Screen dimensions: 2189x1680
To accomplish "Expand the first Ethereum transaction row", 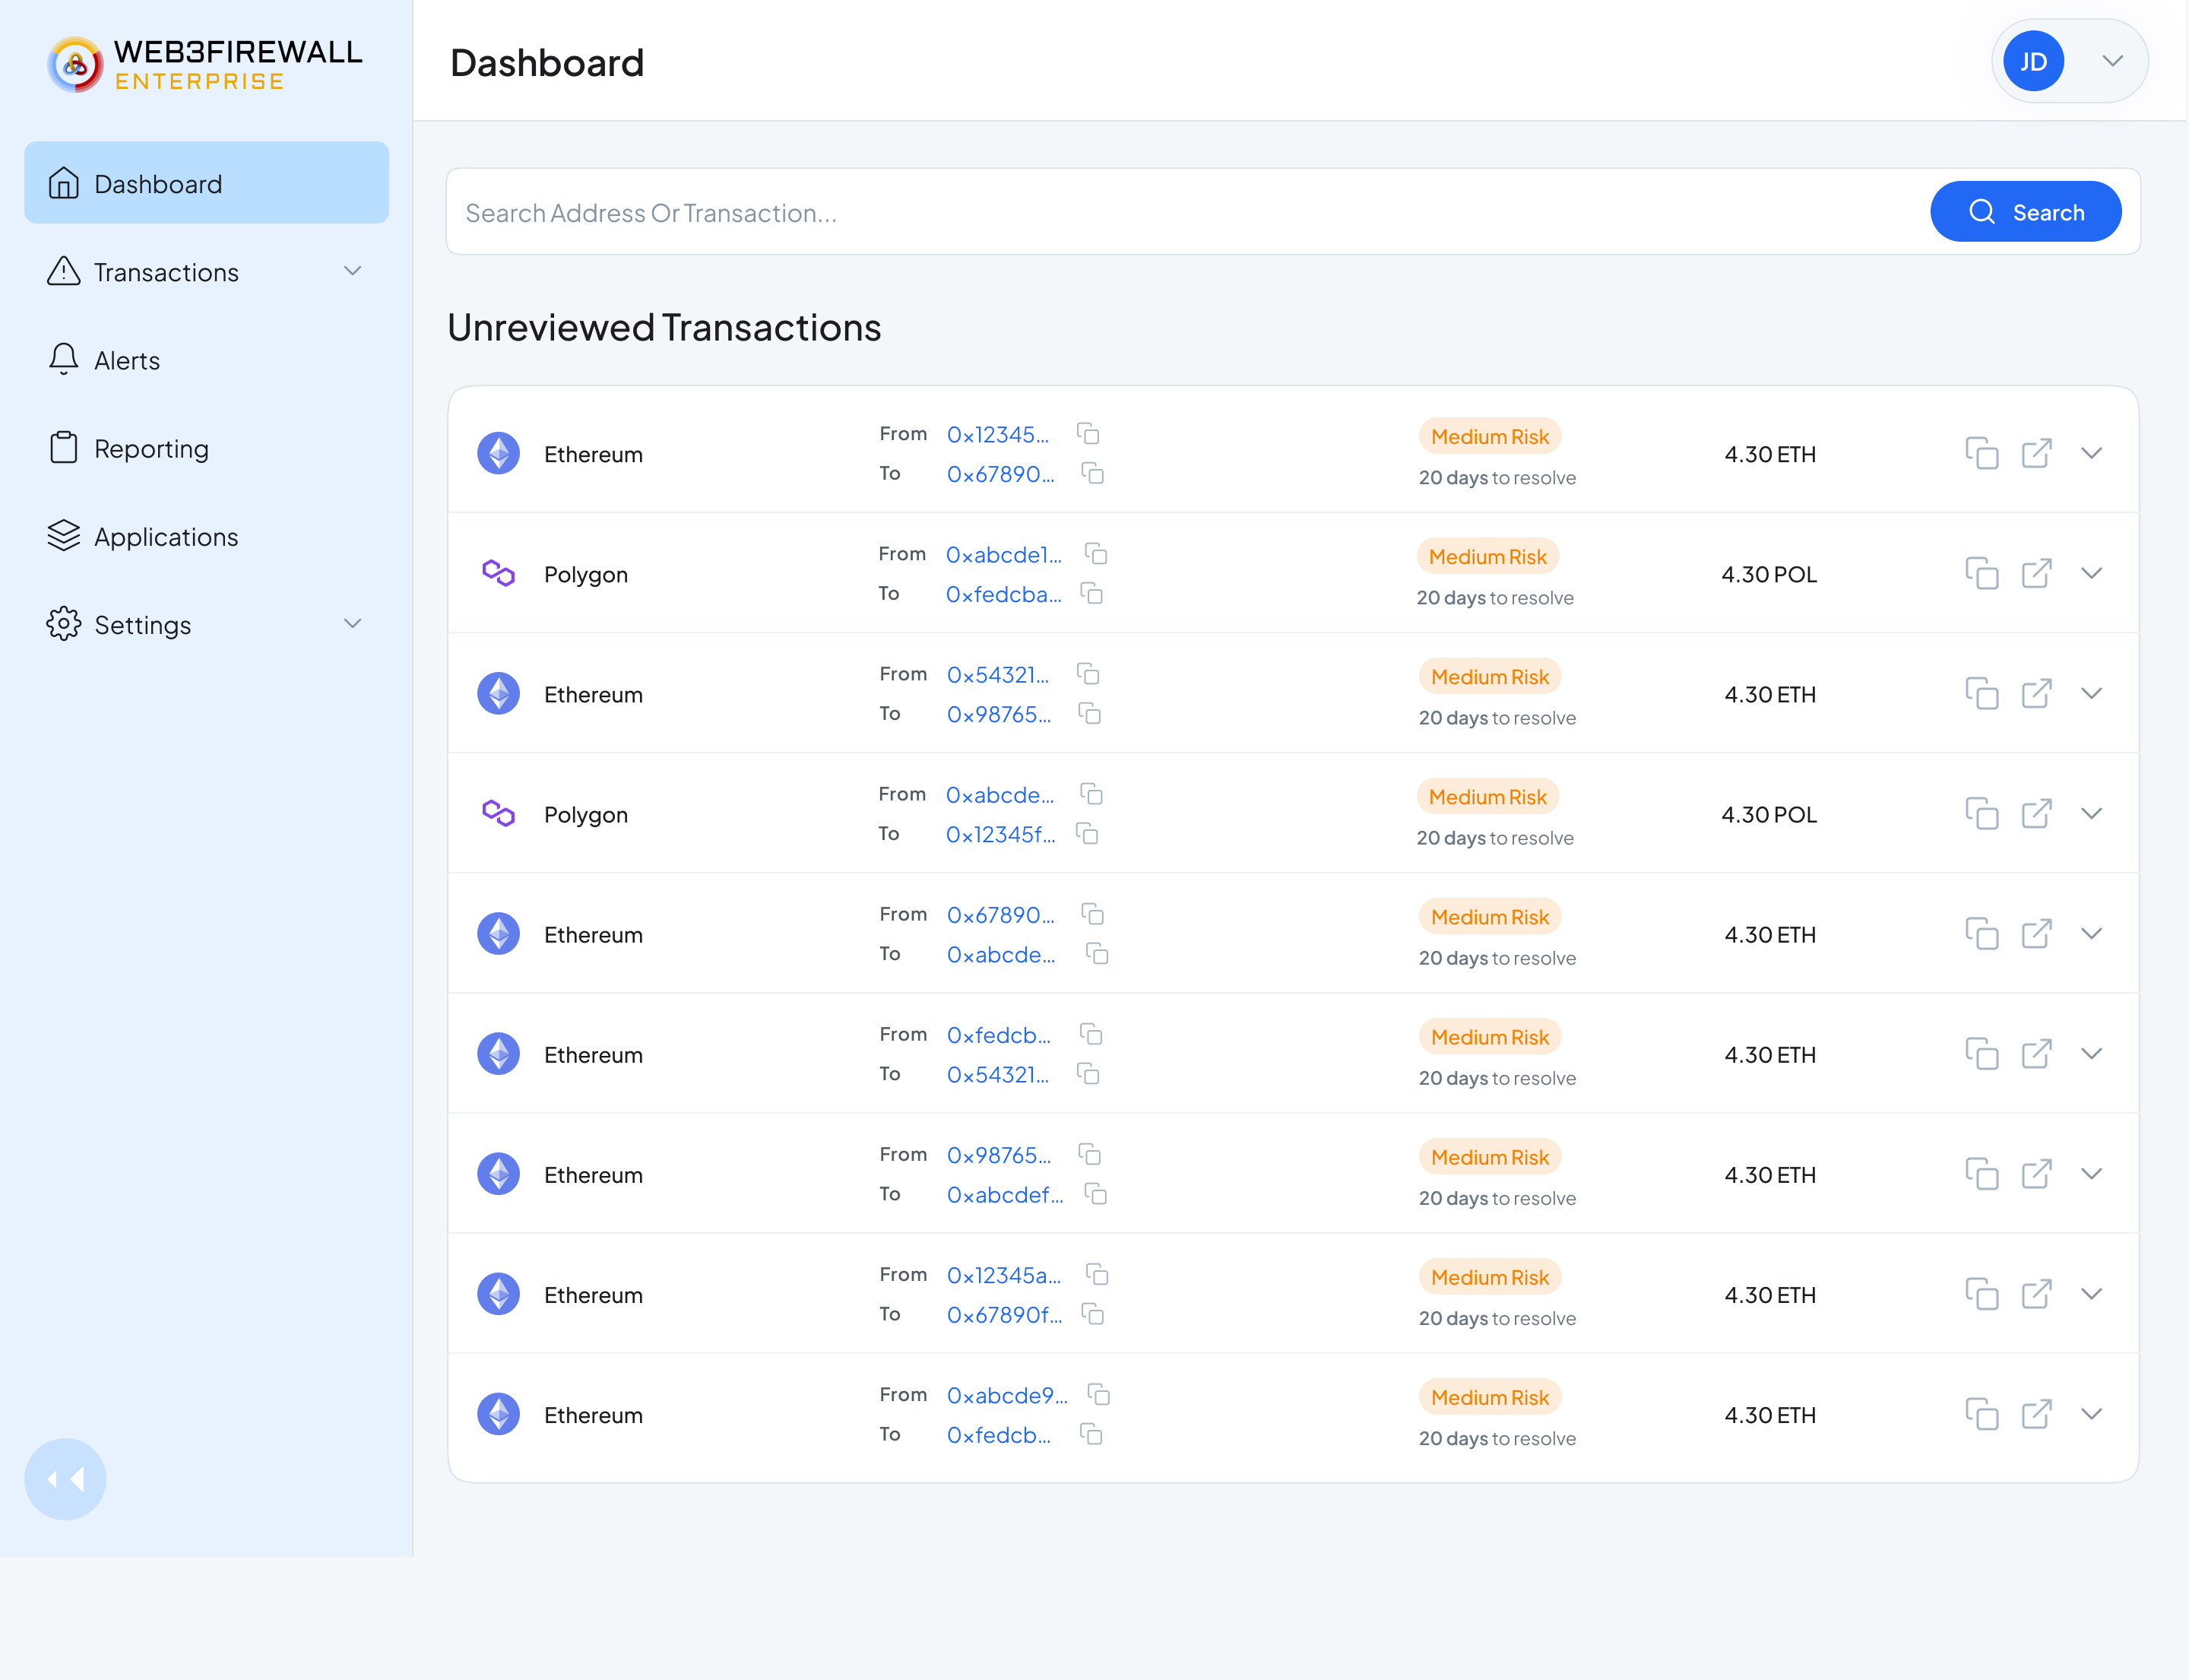I will (x=2091, y=453).
